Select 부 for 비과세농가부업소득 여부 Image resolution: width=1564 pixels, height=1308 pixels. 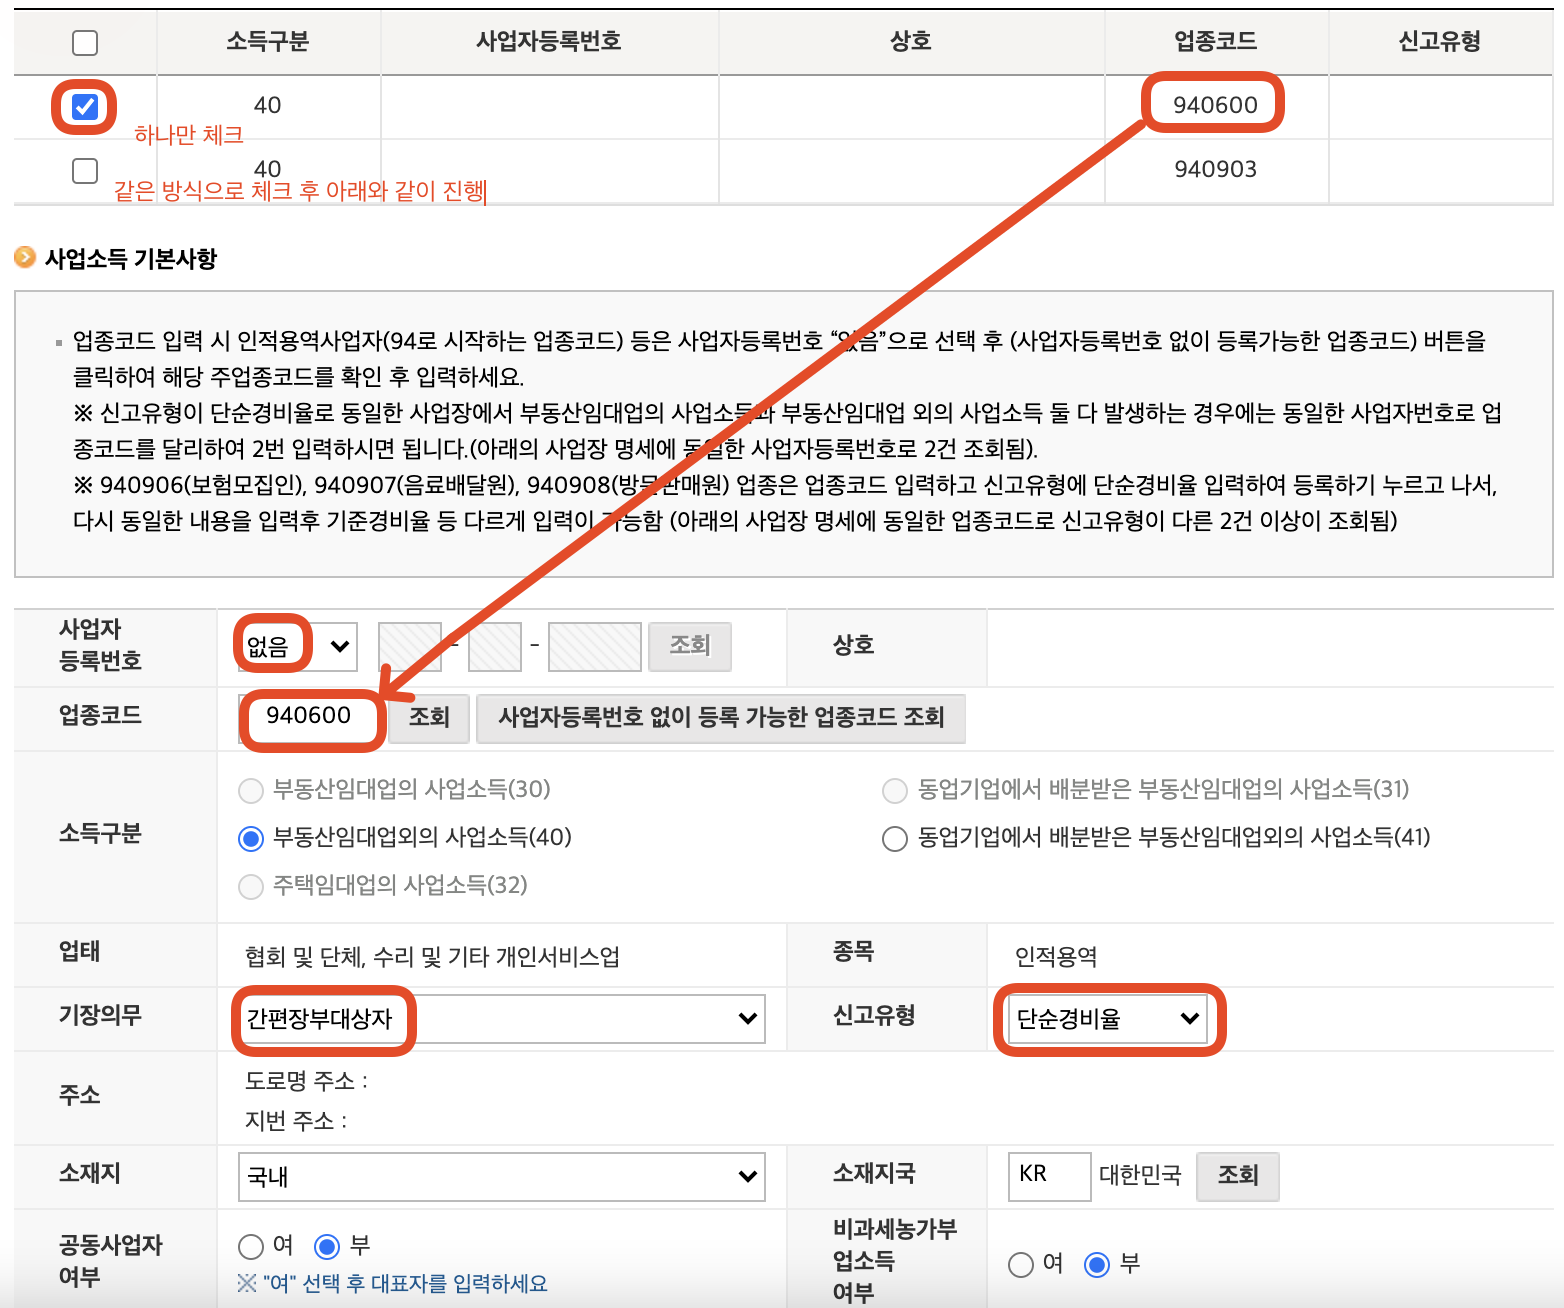pyautogui.click(x=1099, y=1264)
